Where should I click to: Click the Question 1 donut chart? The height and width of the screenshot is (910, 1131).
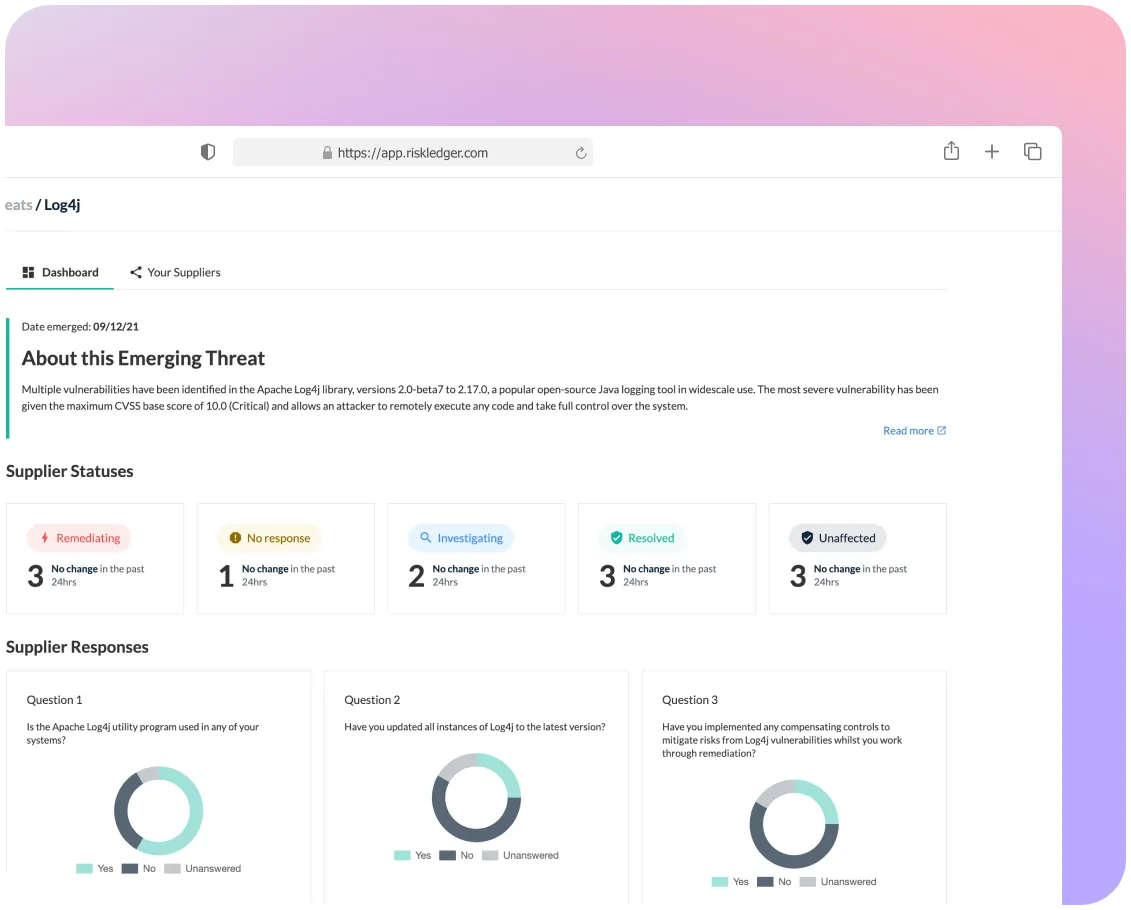[159, 810]
